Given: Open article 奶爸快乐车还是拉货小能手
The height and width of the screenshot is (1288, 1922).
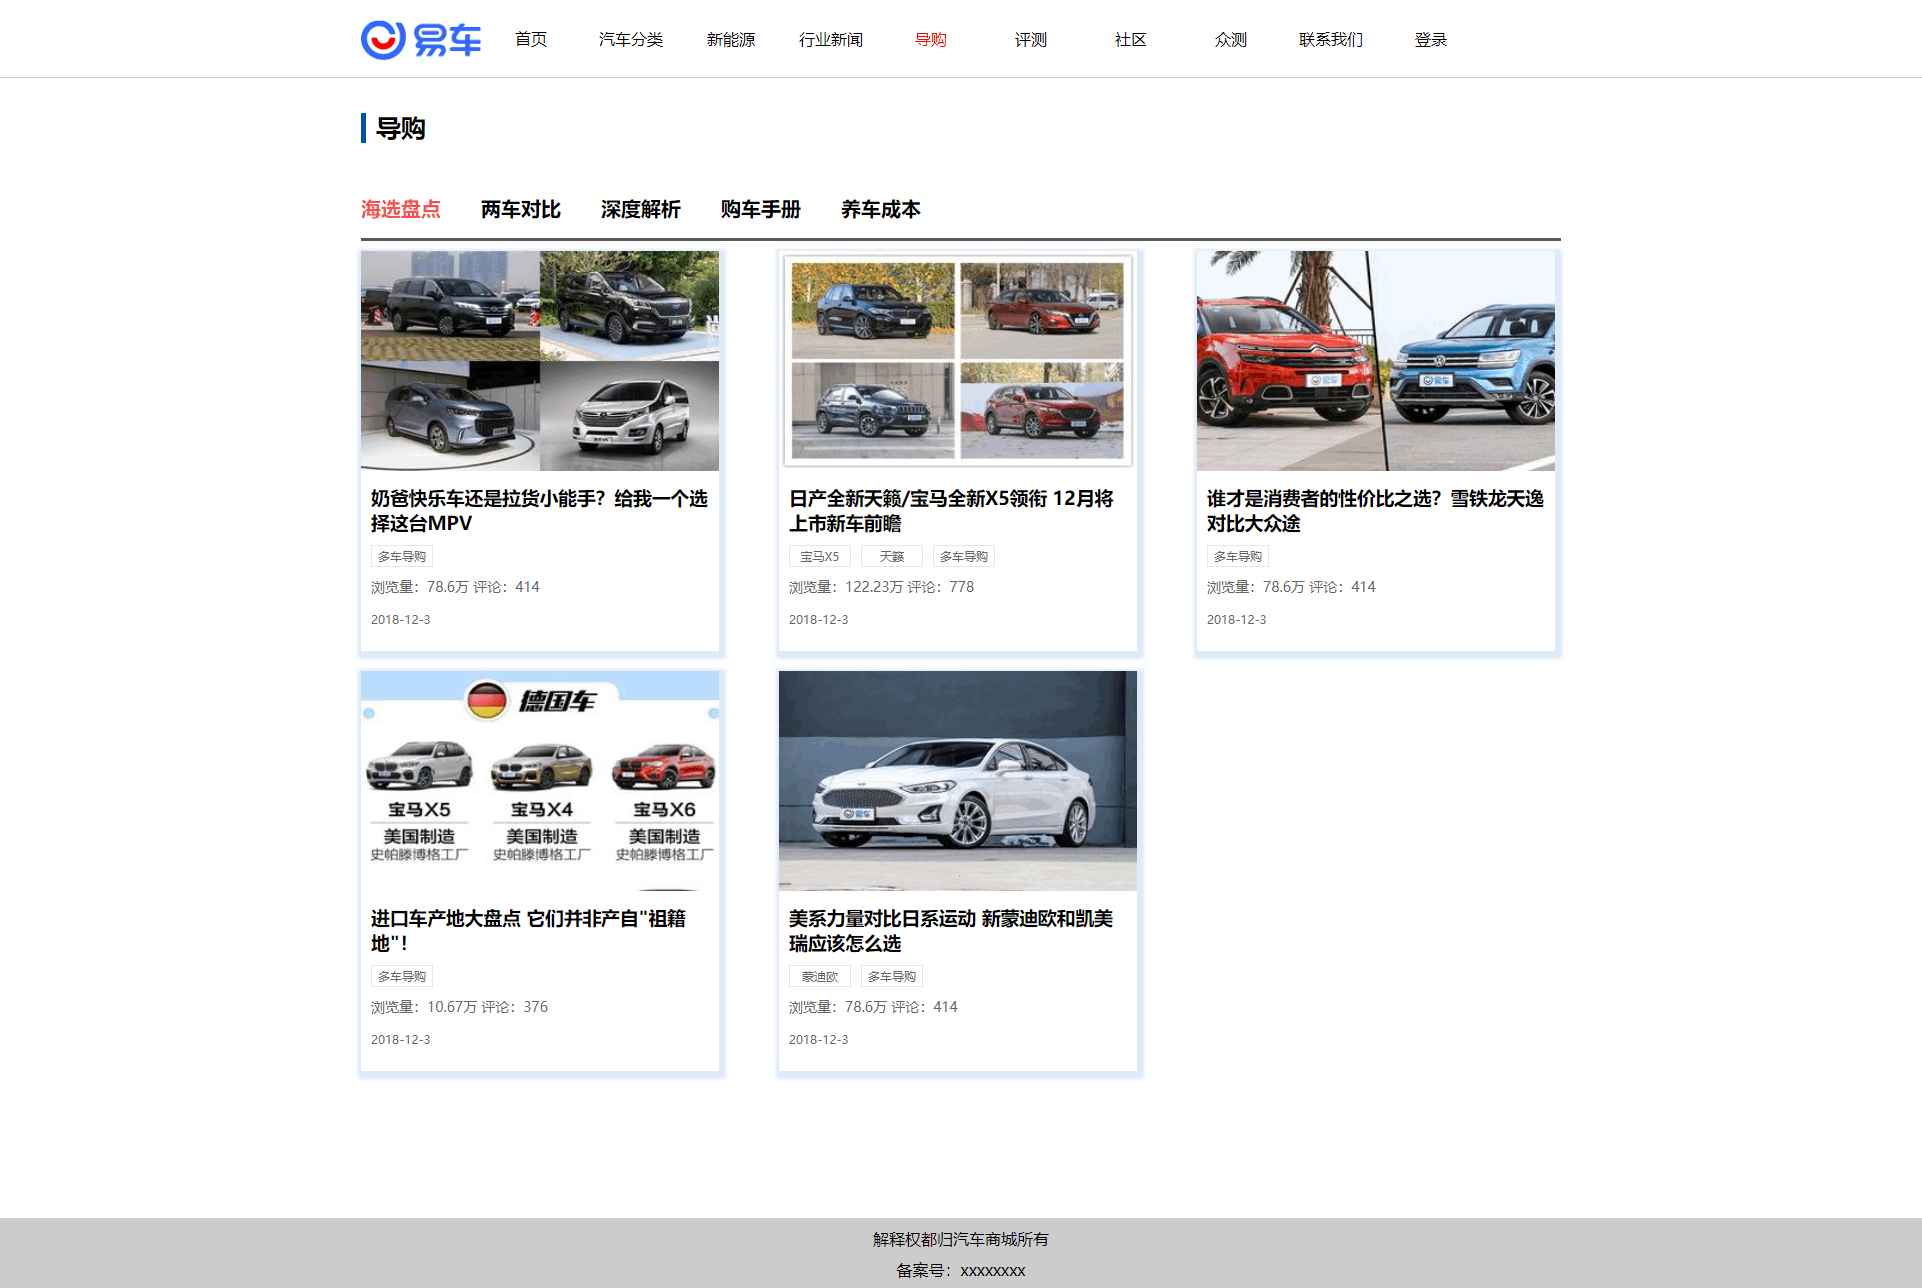Looking at the screenshot, I should 540,511.
